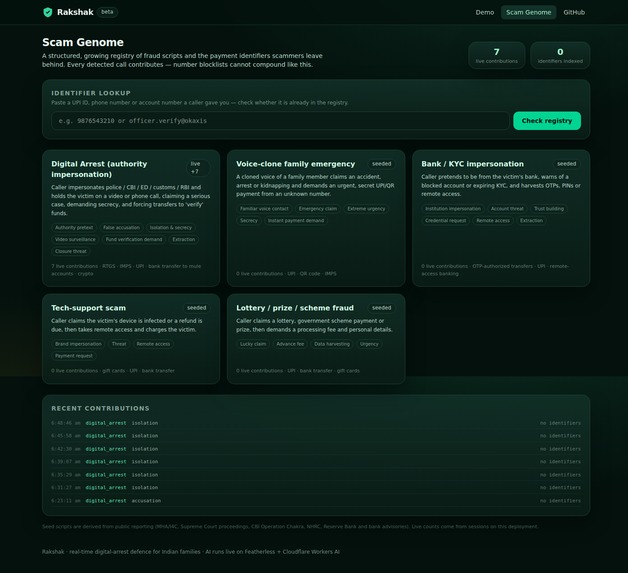Screen dimensions: 628x573
Task: Open the Demo nav item
Action: [485, 12]
